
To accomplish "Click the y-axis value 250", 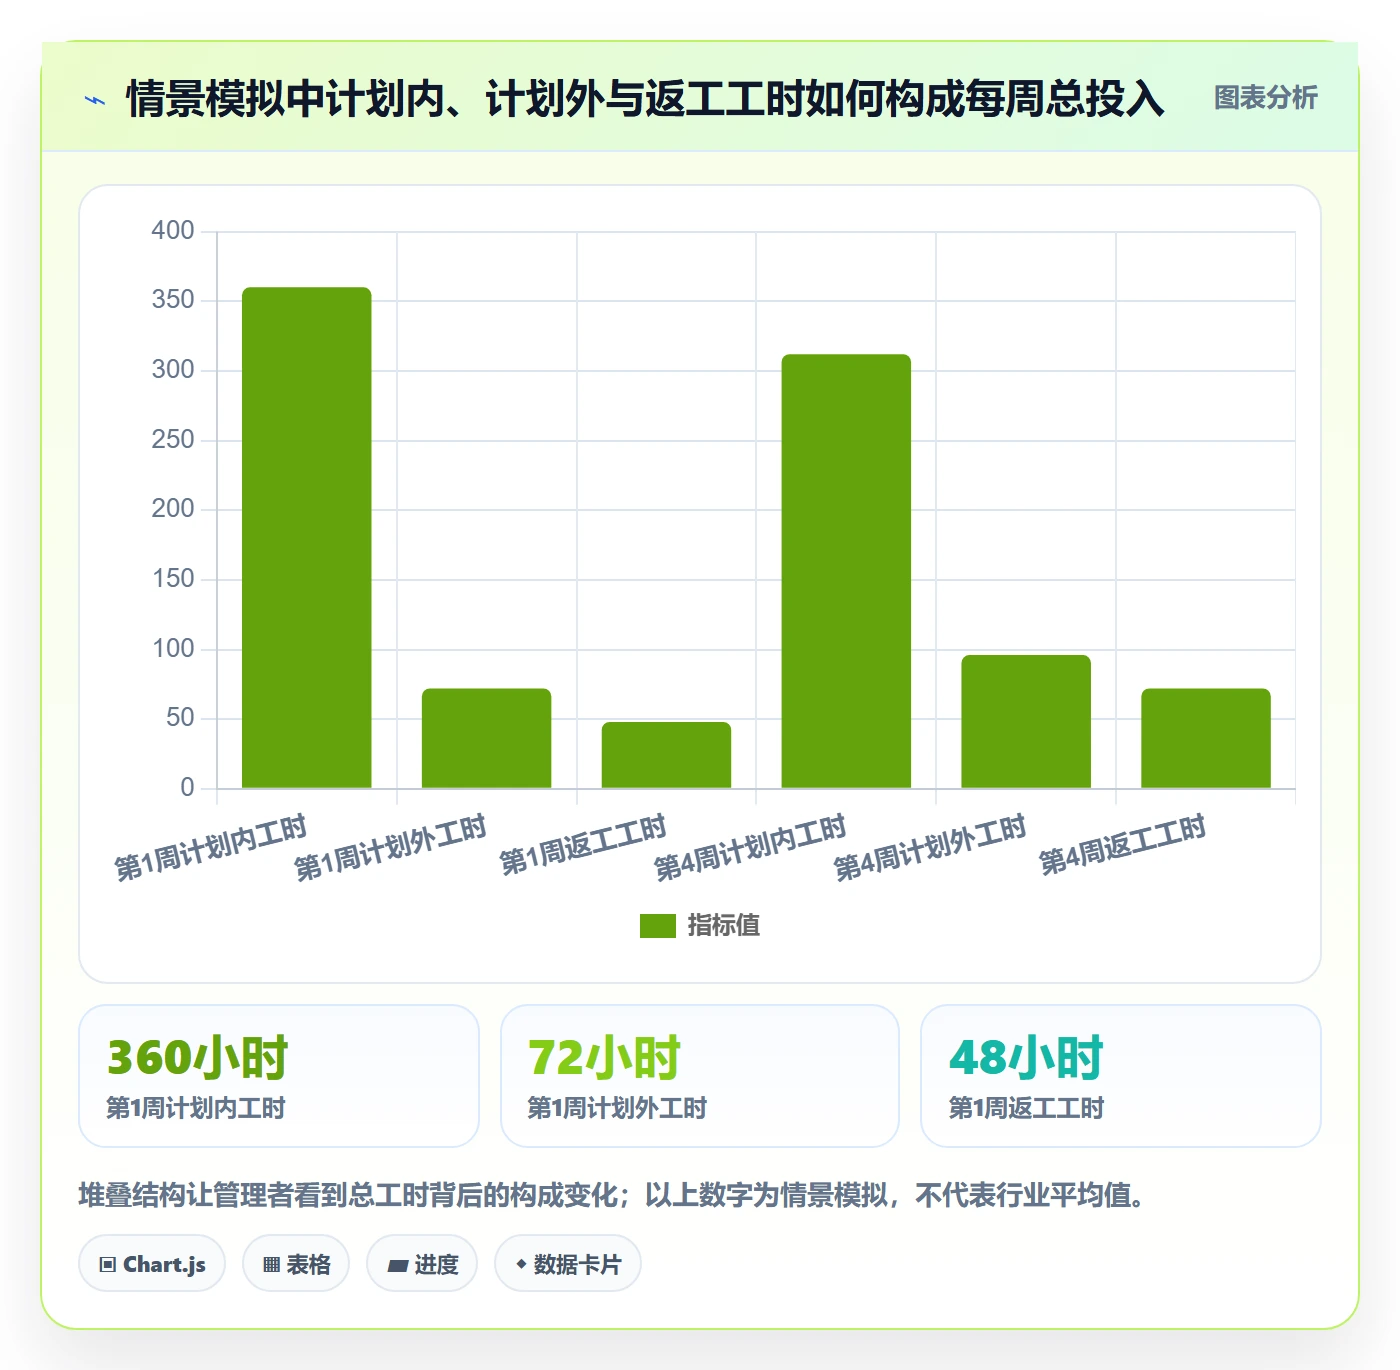I will (173, 439).
